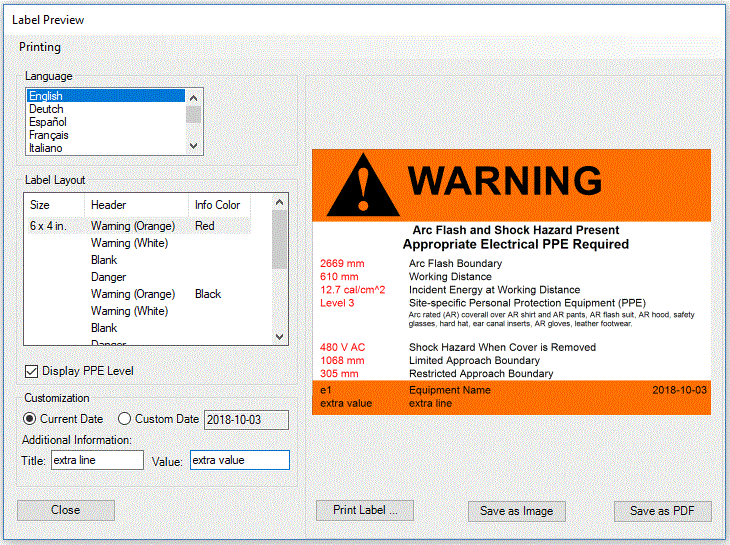Click Language list scroll up arrow
Screen dimensions: 730x545
(194, 98)
